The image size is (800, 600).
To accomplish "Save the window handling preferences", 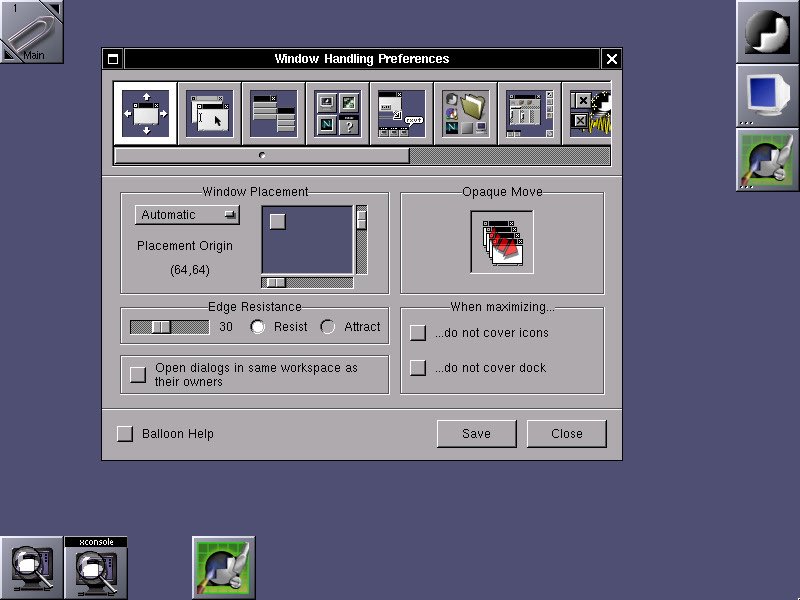I will [x=476, y=433].
